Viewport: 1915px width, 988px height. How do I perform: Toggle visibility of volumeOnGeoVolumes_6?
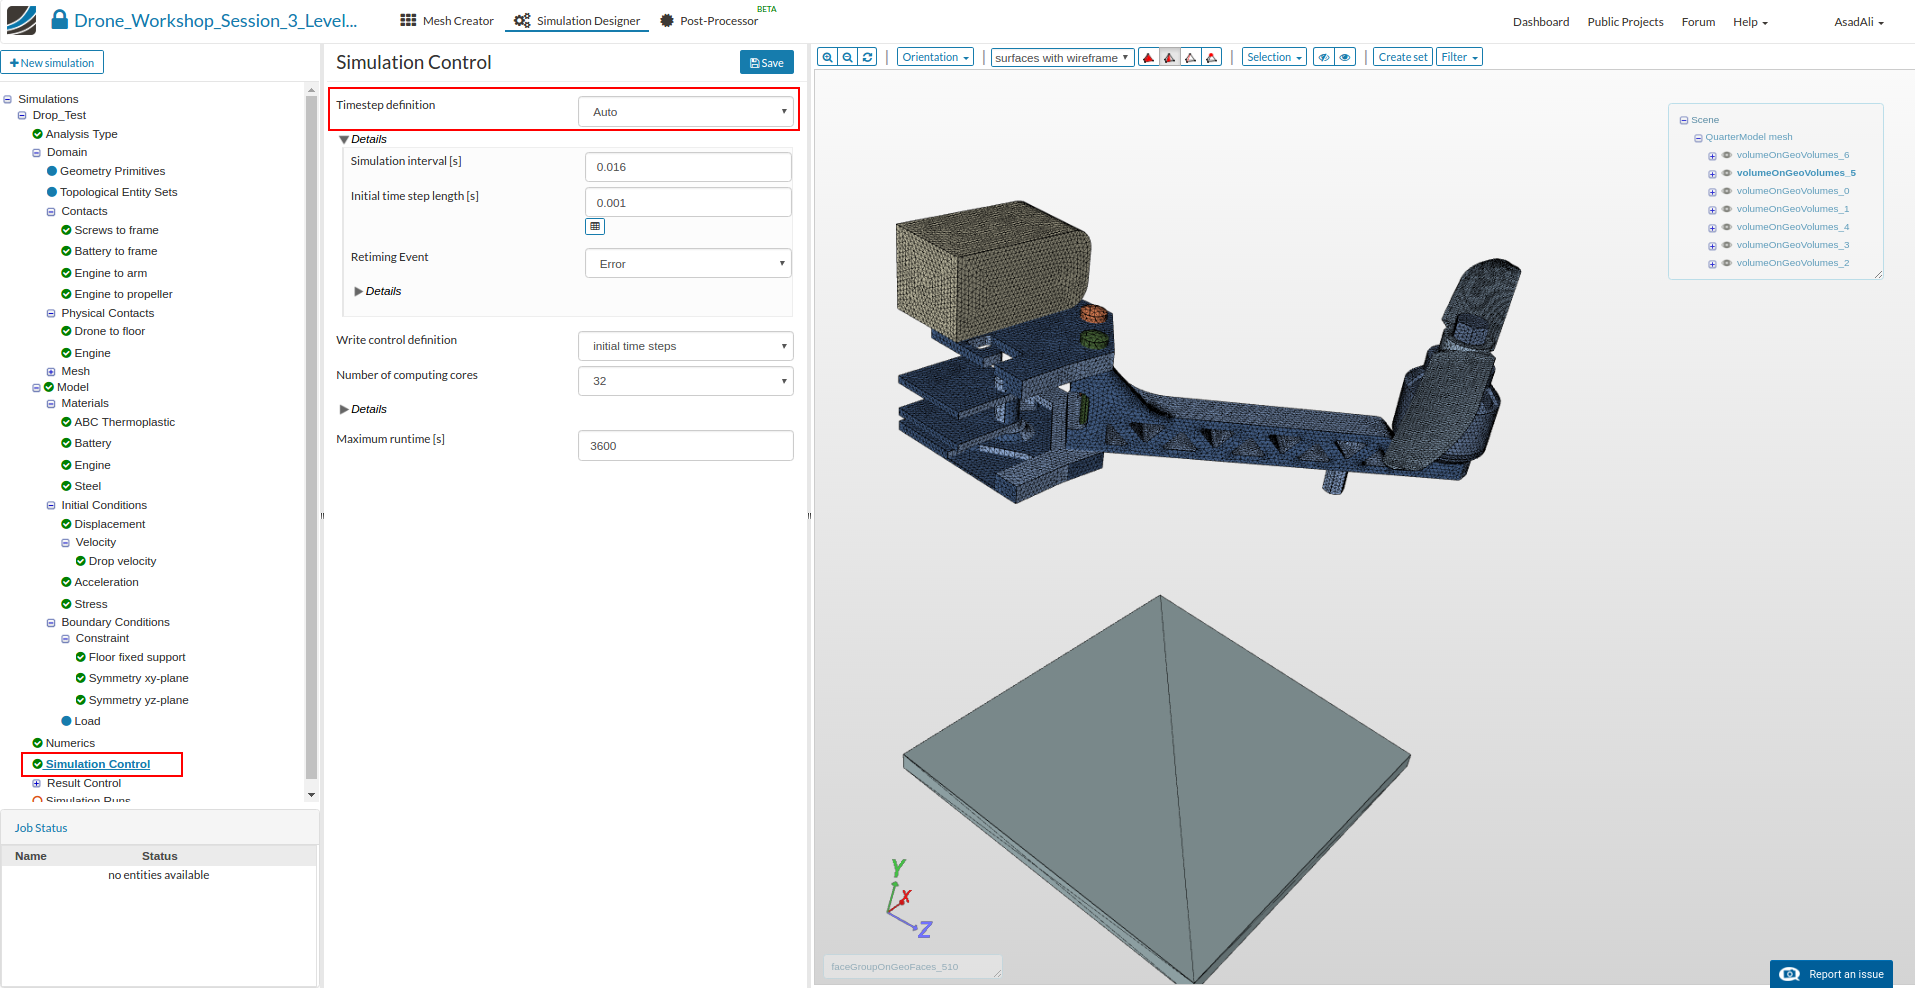1727,155
